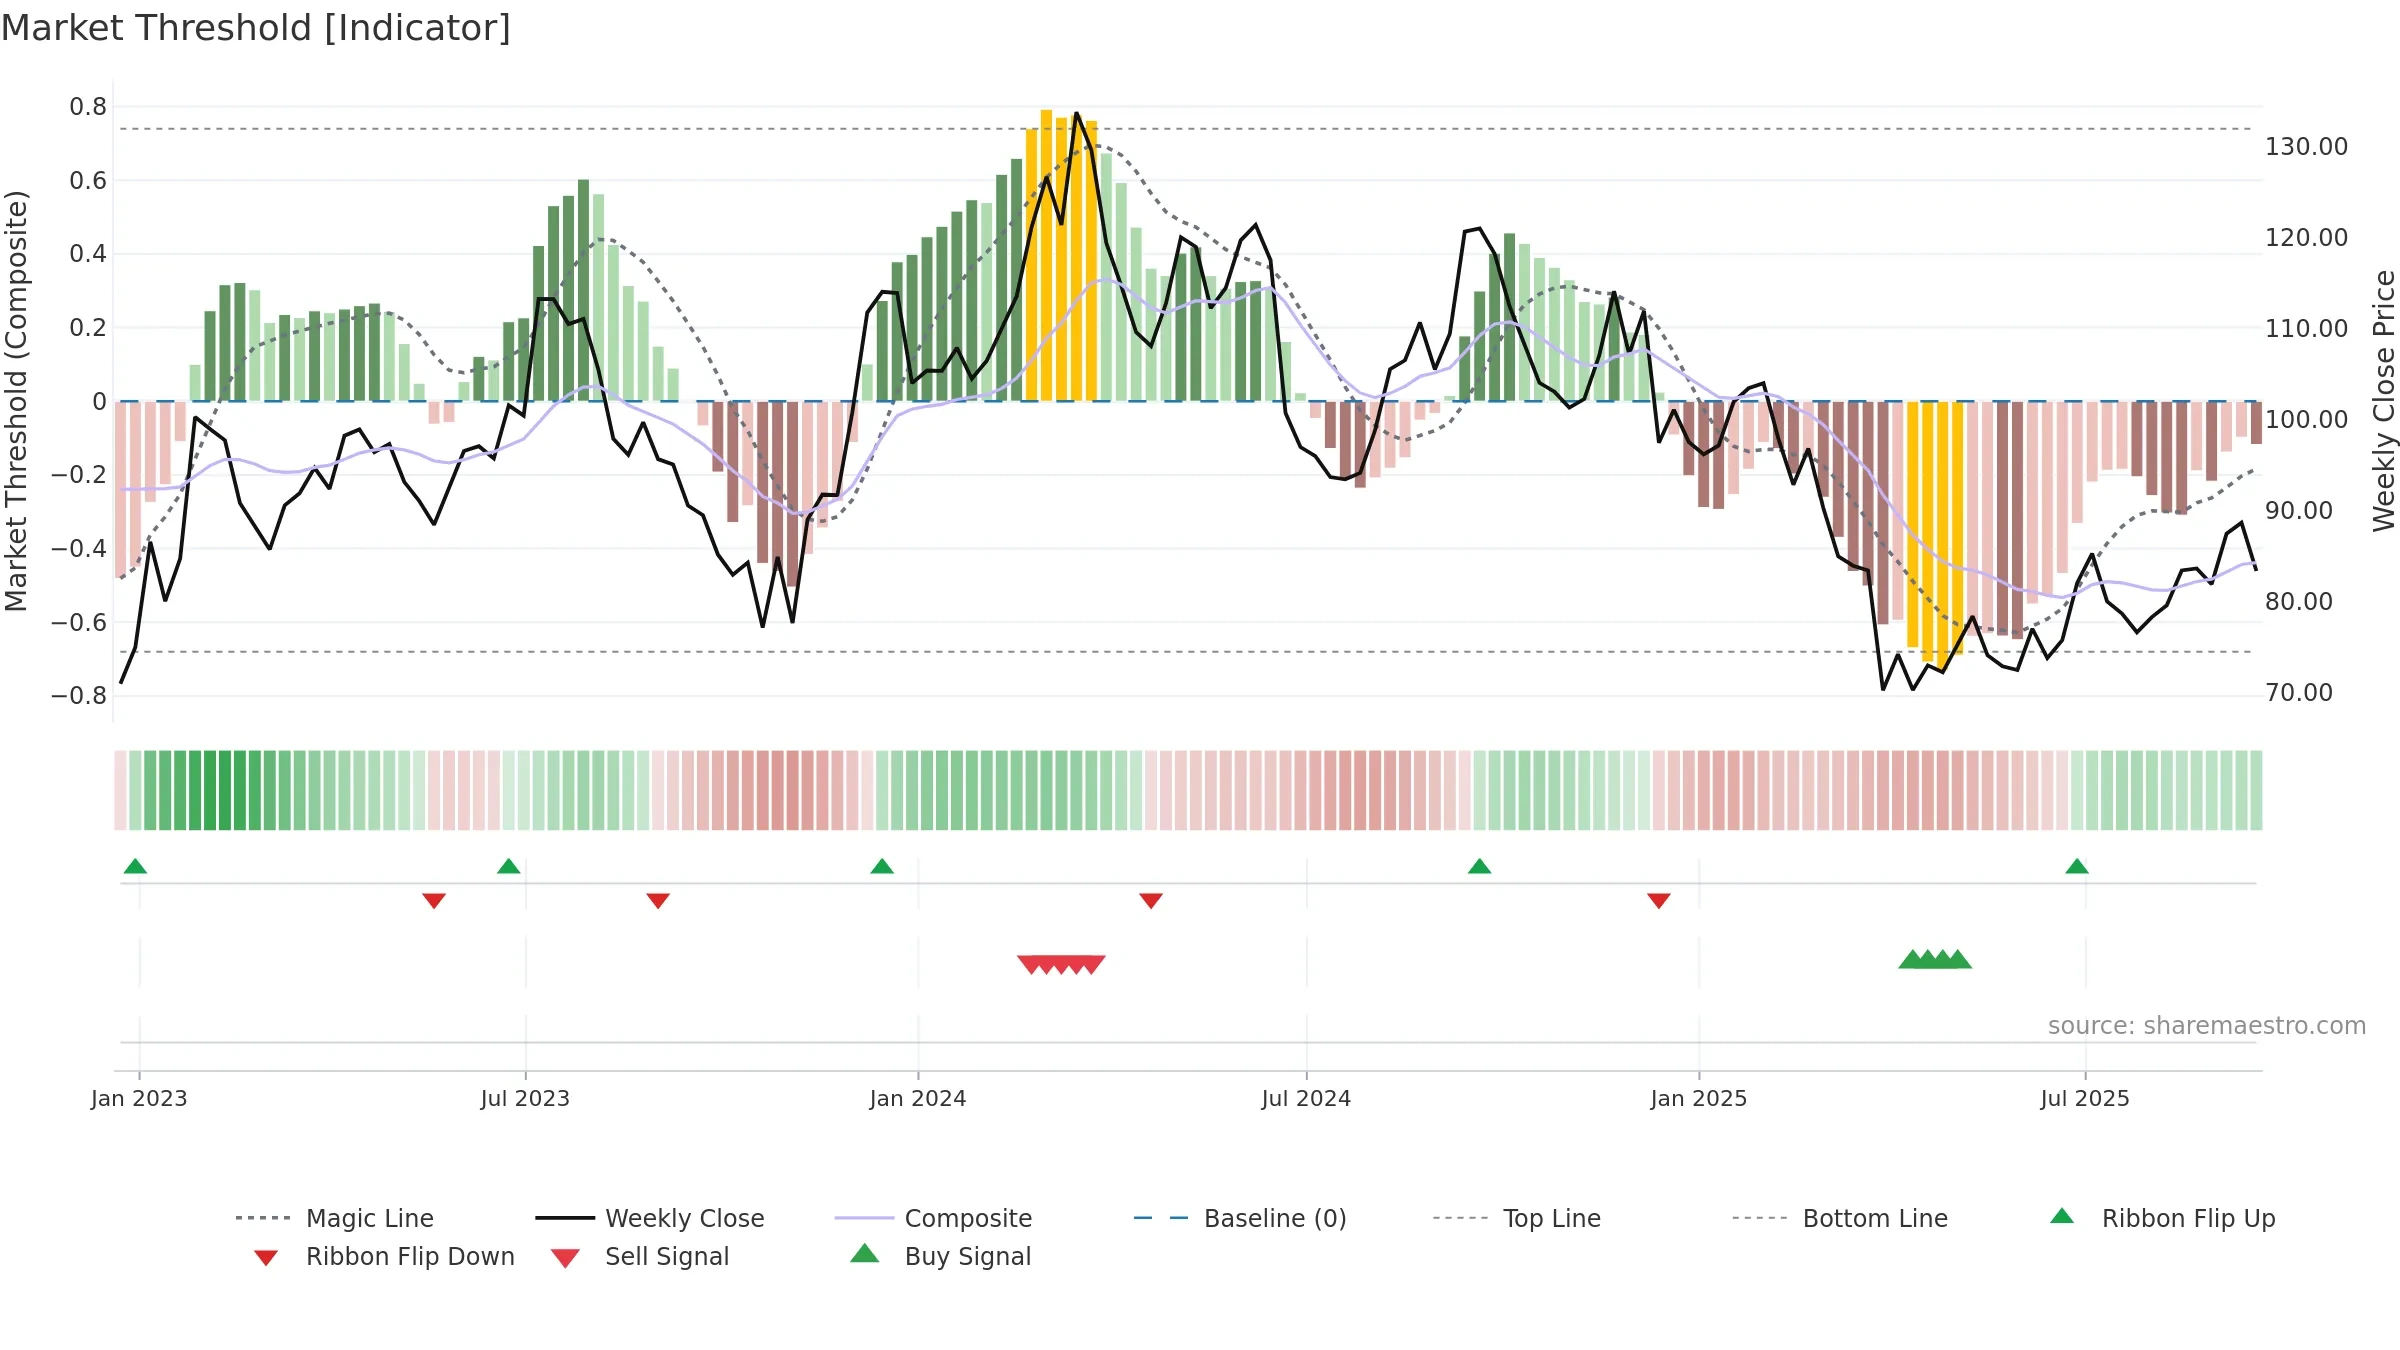The image size is (2400, 1350).
Task: Click the source: sharemaestro.com text
Action: [2207, 1026]
